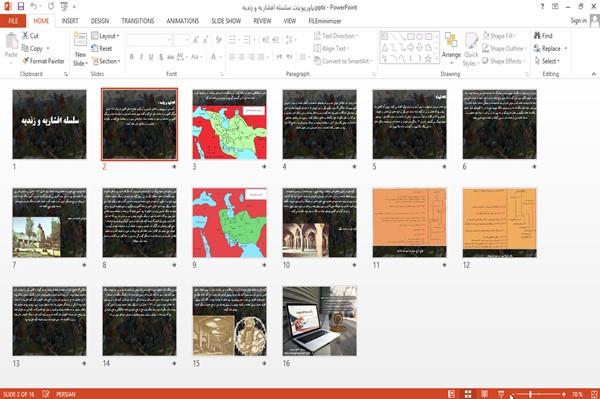
Task: Select slide 3 map thumbnail
Action: click(x=230, y=124)
